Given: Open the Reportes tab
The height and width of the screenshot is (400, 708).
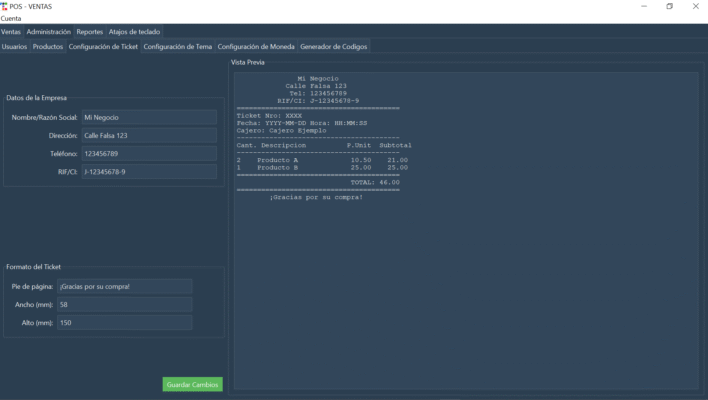Looking at the screenshot, I should point(89,32).
